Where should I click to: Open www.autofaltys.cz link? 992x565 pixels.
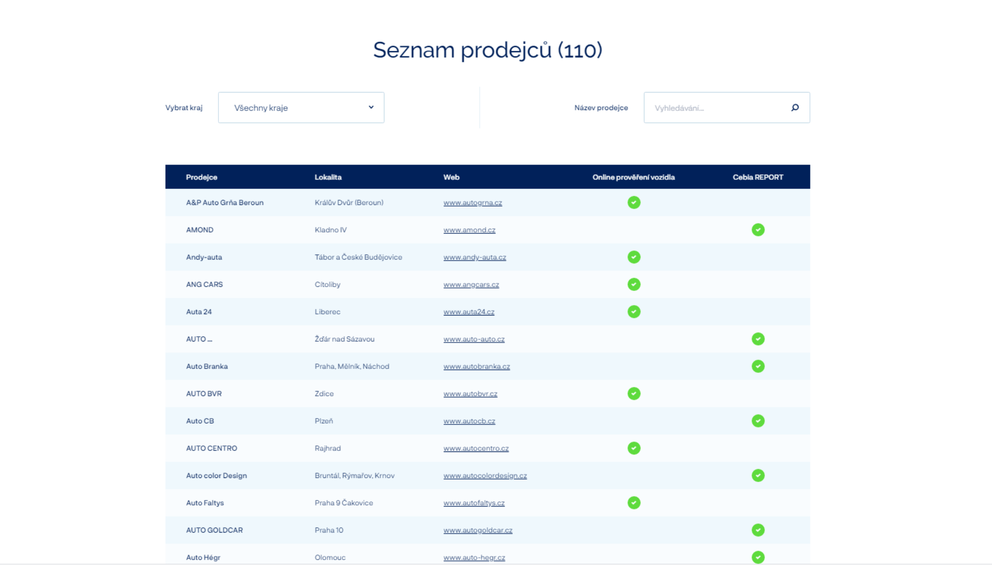[474, 502]
